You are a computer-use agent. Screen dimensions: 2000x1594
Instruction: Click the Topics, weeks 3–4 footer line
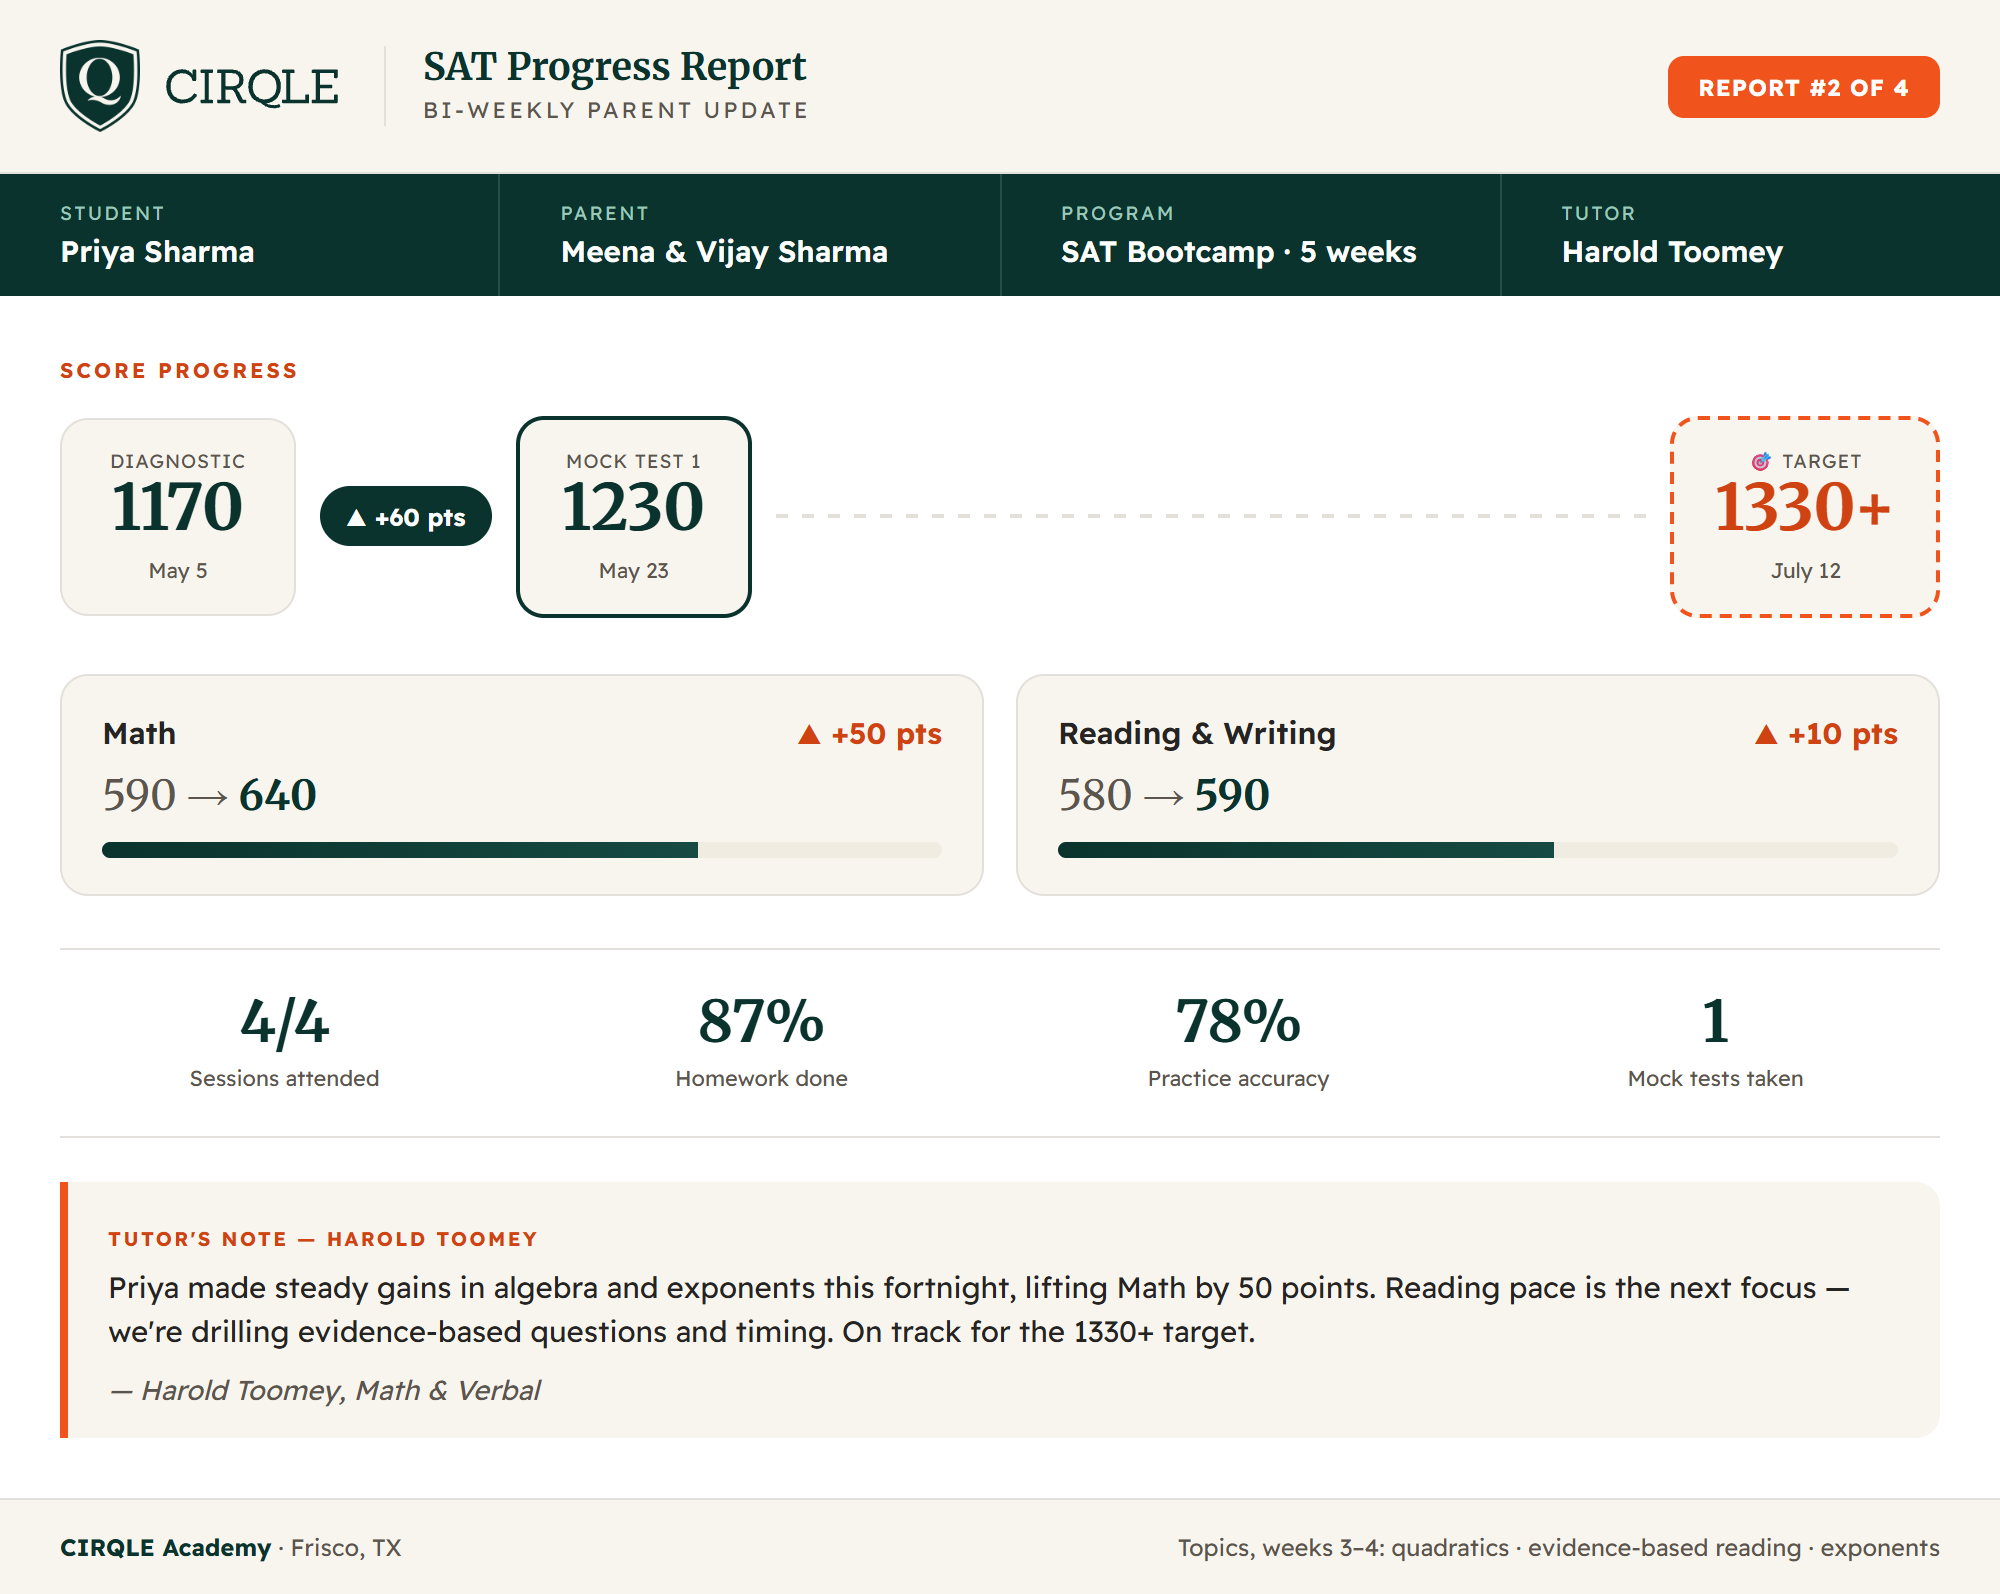pos(1558,1548)
